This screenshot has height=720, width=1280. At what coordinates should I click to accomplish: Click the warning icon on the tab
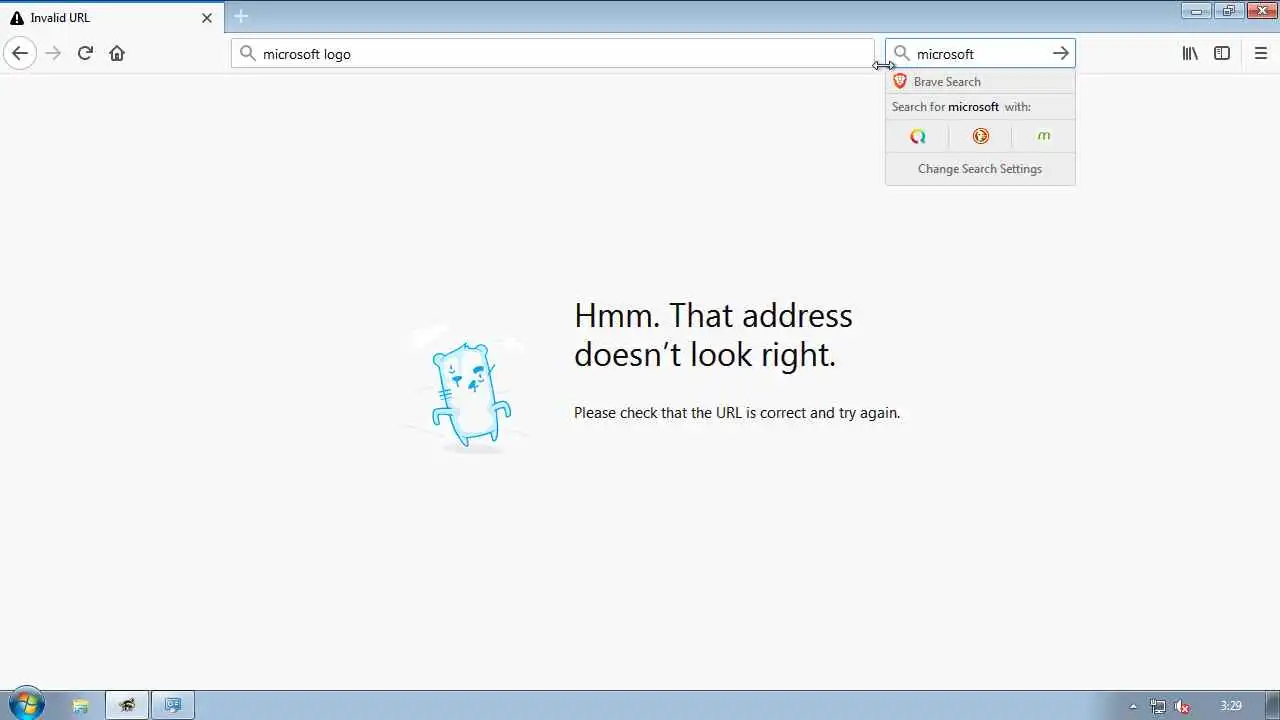17,18
